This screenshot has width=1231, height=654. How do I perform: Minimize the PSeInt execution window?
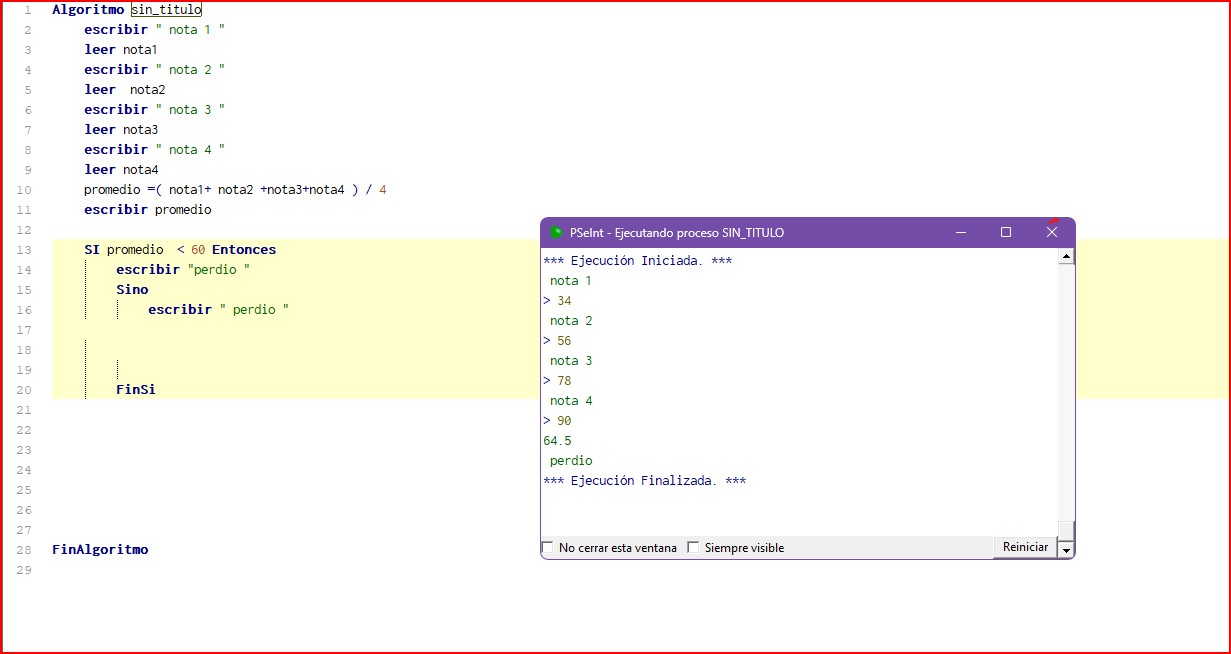(x=960, y=232)
